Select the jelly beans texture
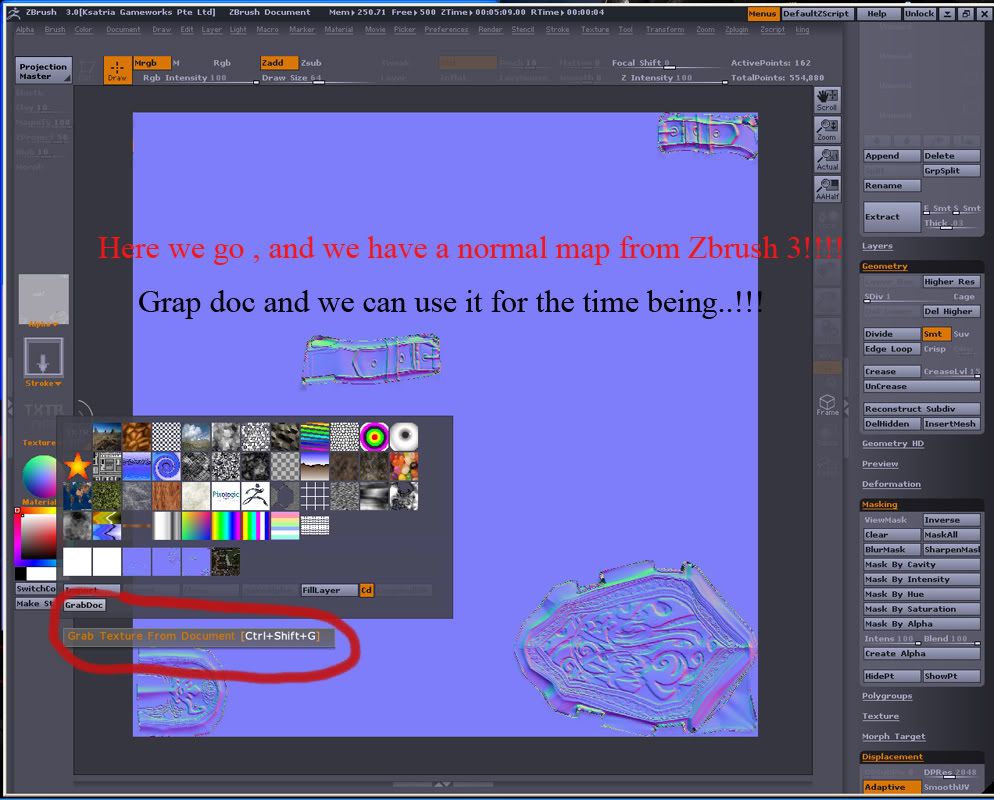Image resolution: width=994 pixels, height=800 pixels. 404,467
